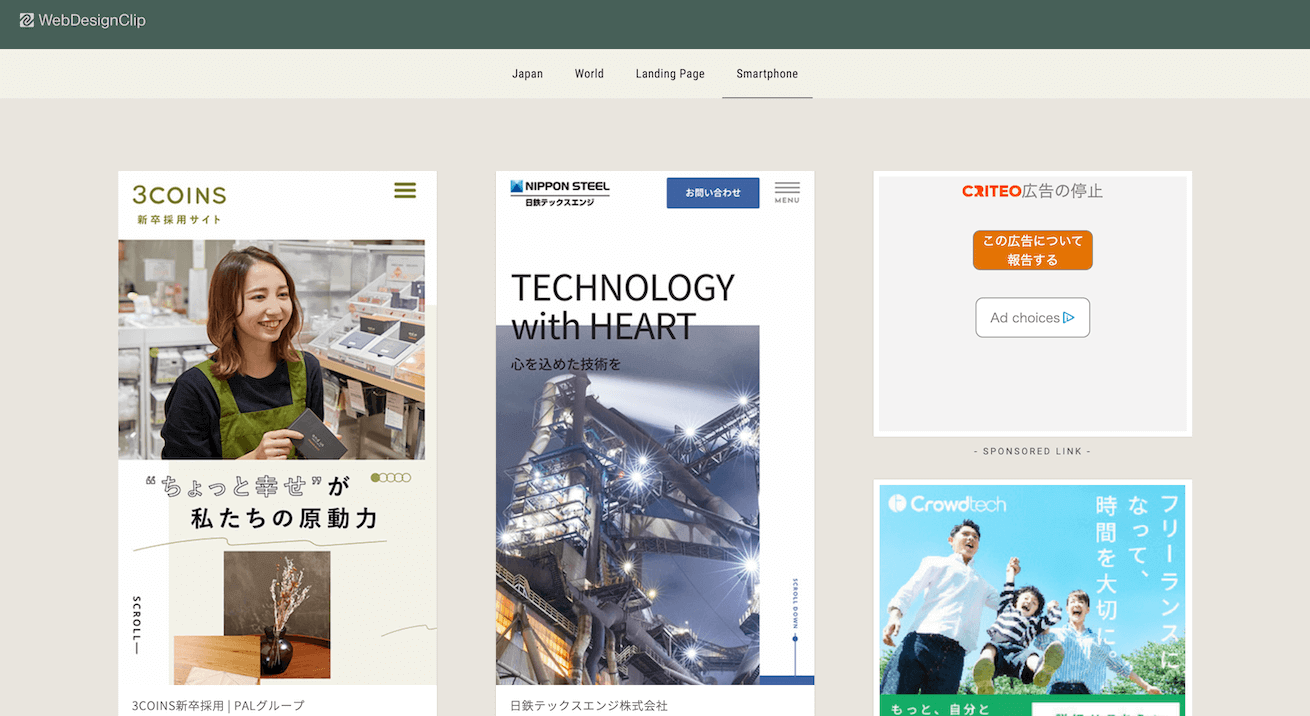This screenshot has width=1310, height=716.
Task: Select the Smartphone tab
Action: [x=767, y=74]
